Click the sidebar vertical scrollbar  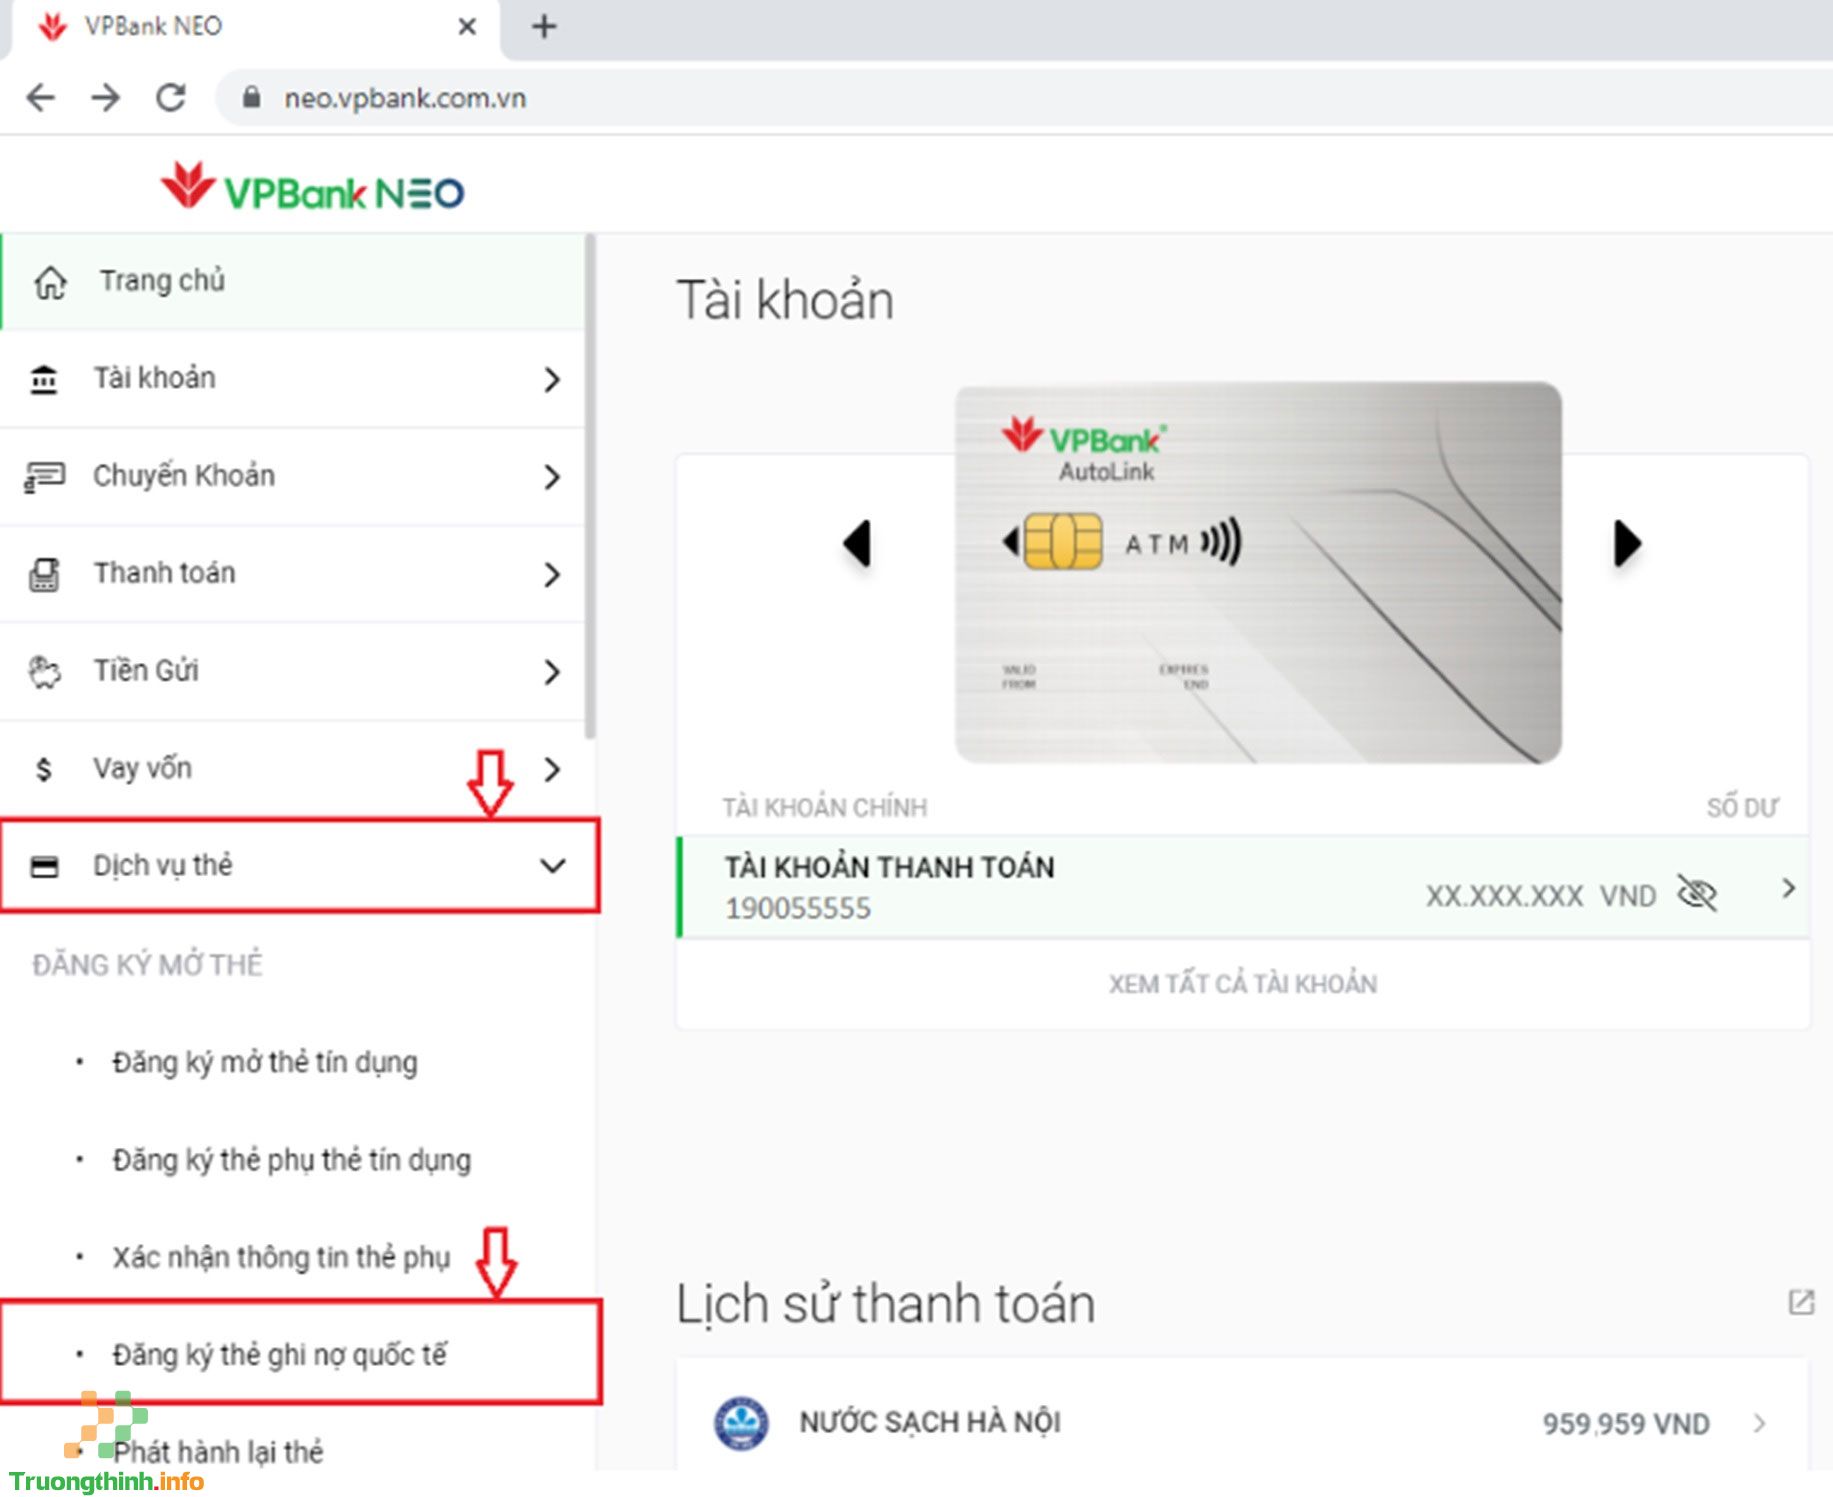click(590, 487)
